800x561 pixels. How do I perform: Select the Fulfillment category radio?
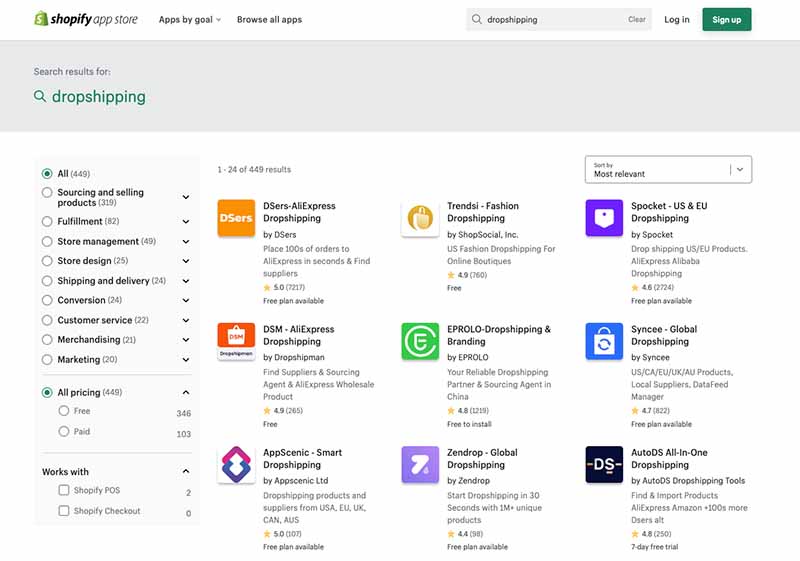47,221
